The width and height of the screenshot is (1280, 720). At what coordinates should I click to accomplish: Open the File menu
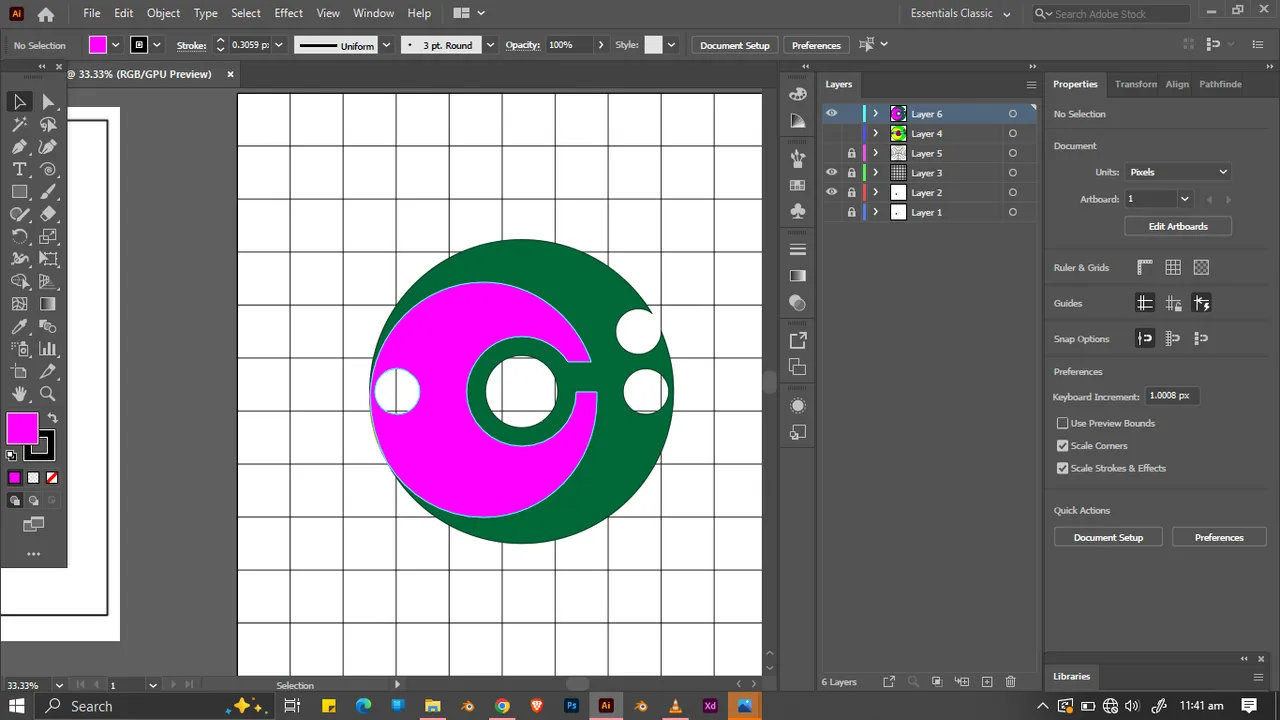click(x=92, y=13)
